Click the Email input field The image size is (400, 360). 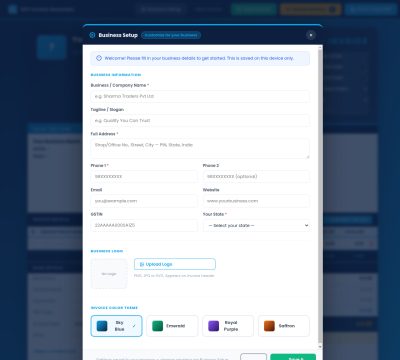coord(144,201)
